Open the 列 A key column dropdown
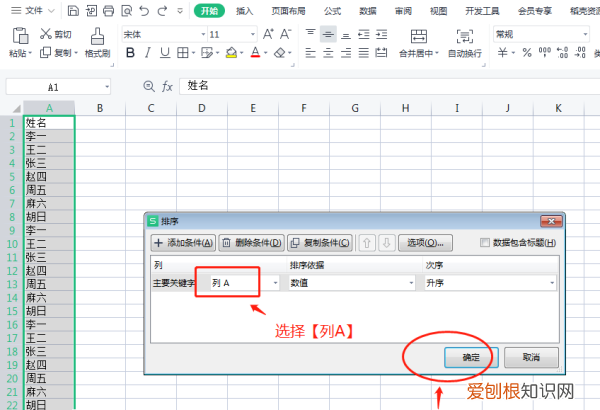 tap(276, 283)
